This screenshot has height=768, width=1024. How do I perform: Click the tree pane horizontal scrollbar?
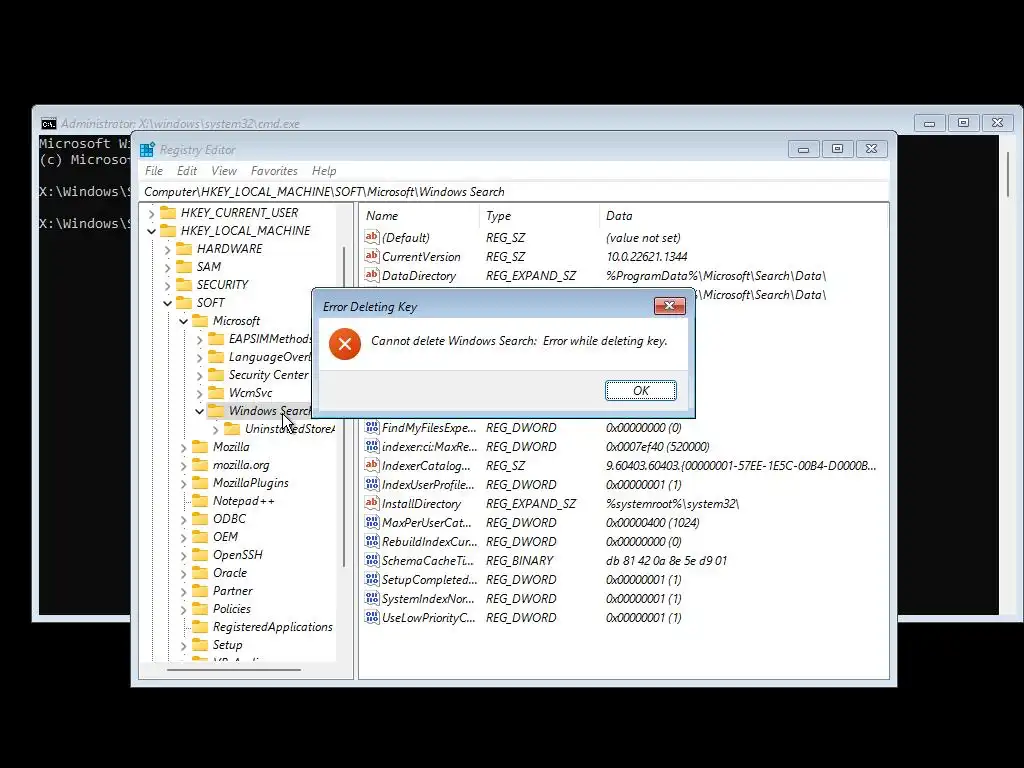tap(234, 669)
